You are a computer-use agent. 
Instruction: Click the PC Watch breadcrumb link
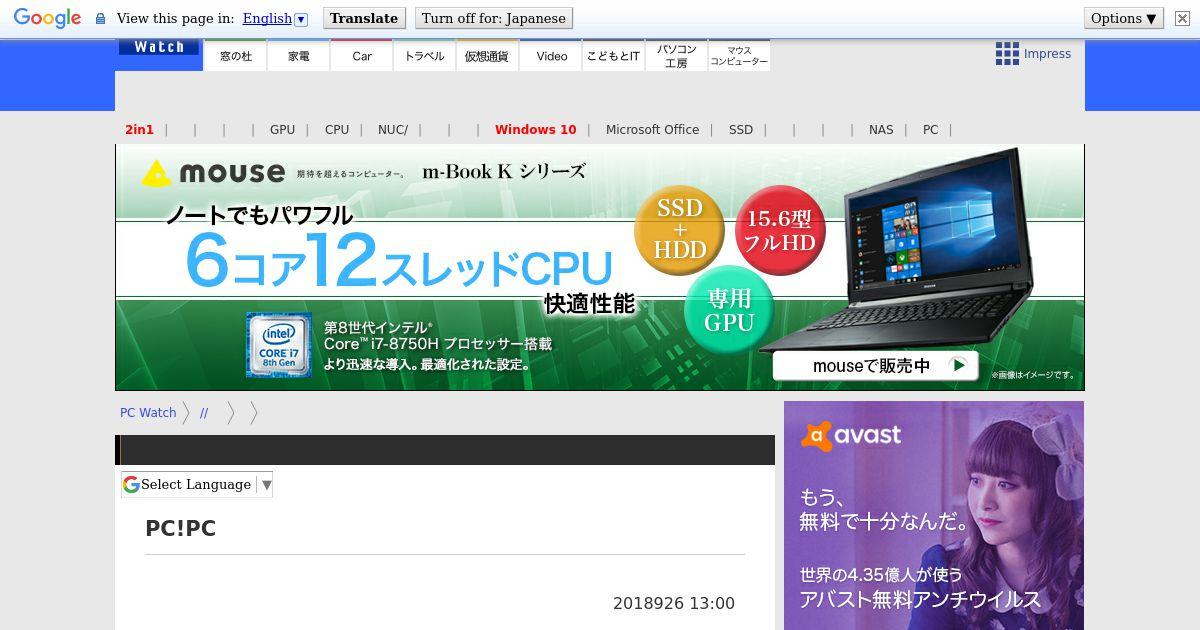(148, 412)
